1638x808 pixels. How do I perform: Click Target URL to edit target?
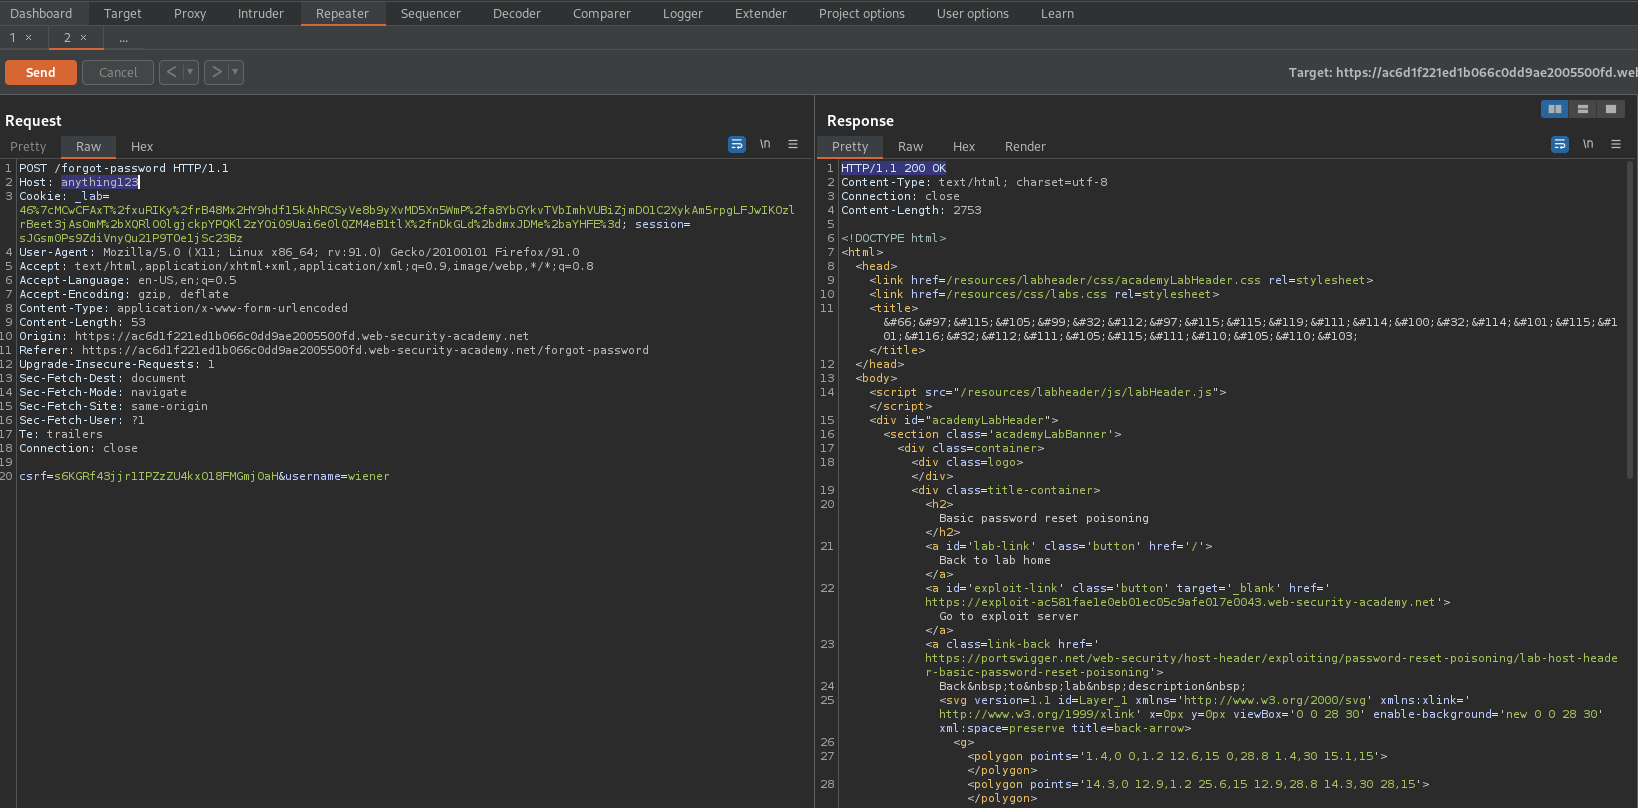pyautogui.click(x=1463, y=72)
